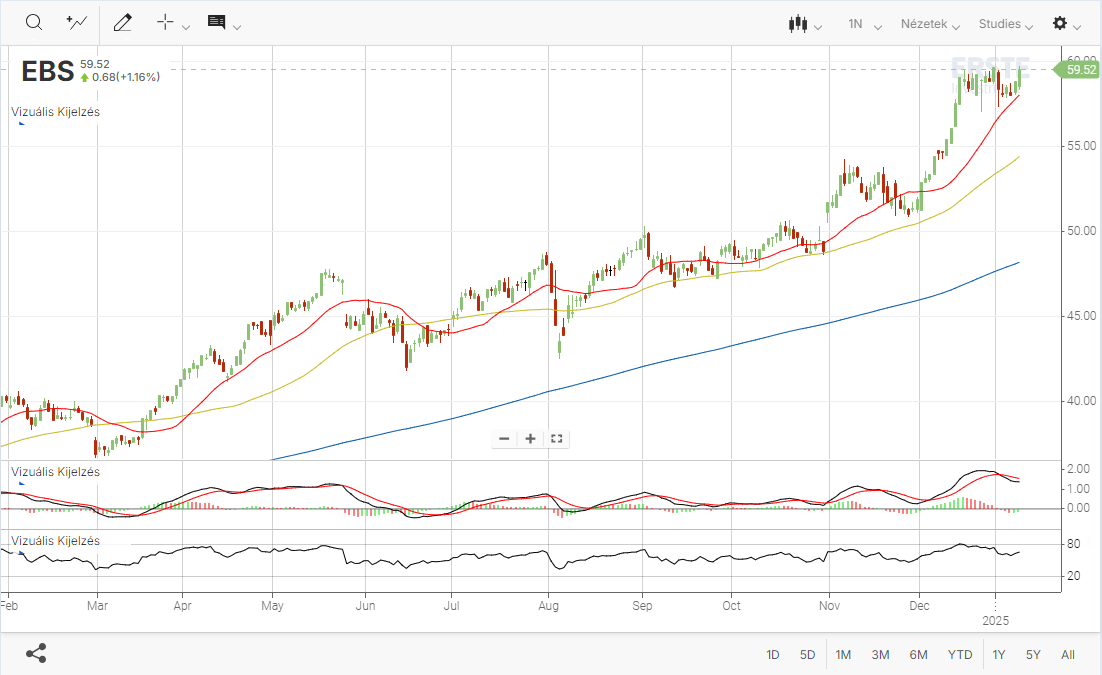Click the add comparison line icon
1102x675 pixels.
77,22
